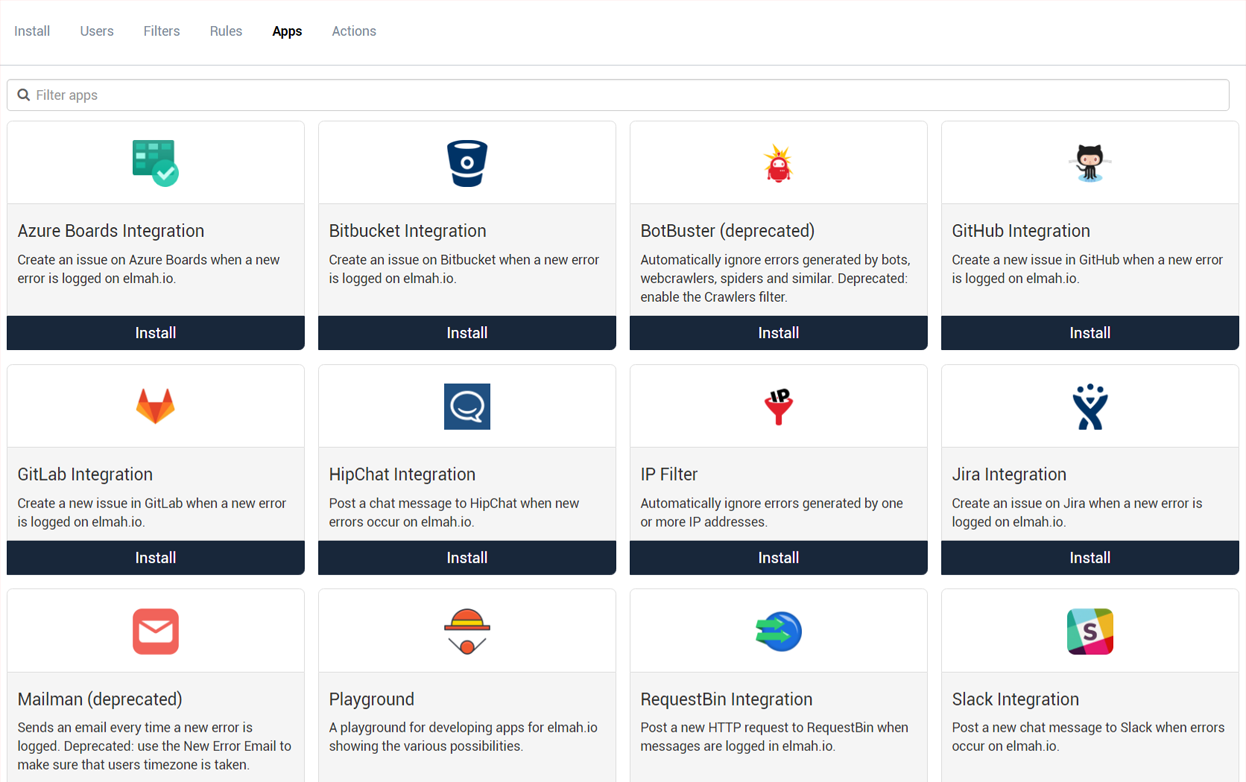Click the RequestBin arrows icon
This screenshot has height=782, width=1246.
(778, 631)
